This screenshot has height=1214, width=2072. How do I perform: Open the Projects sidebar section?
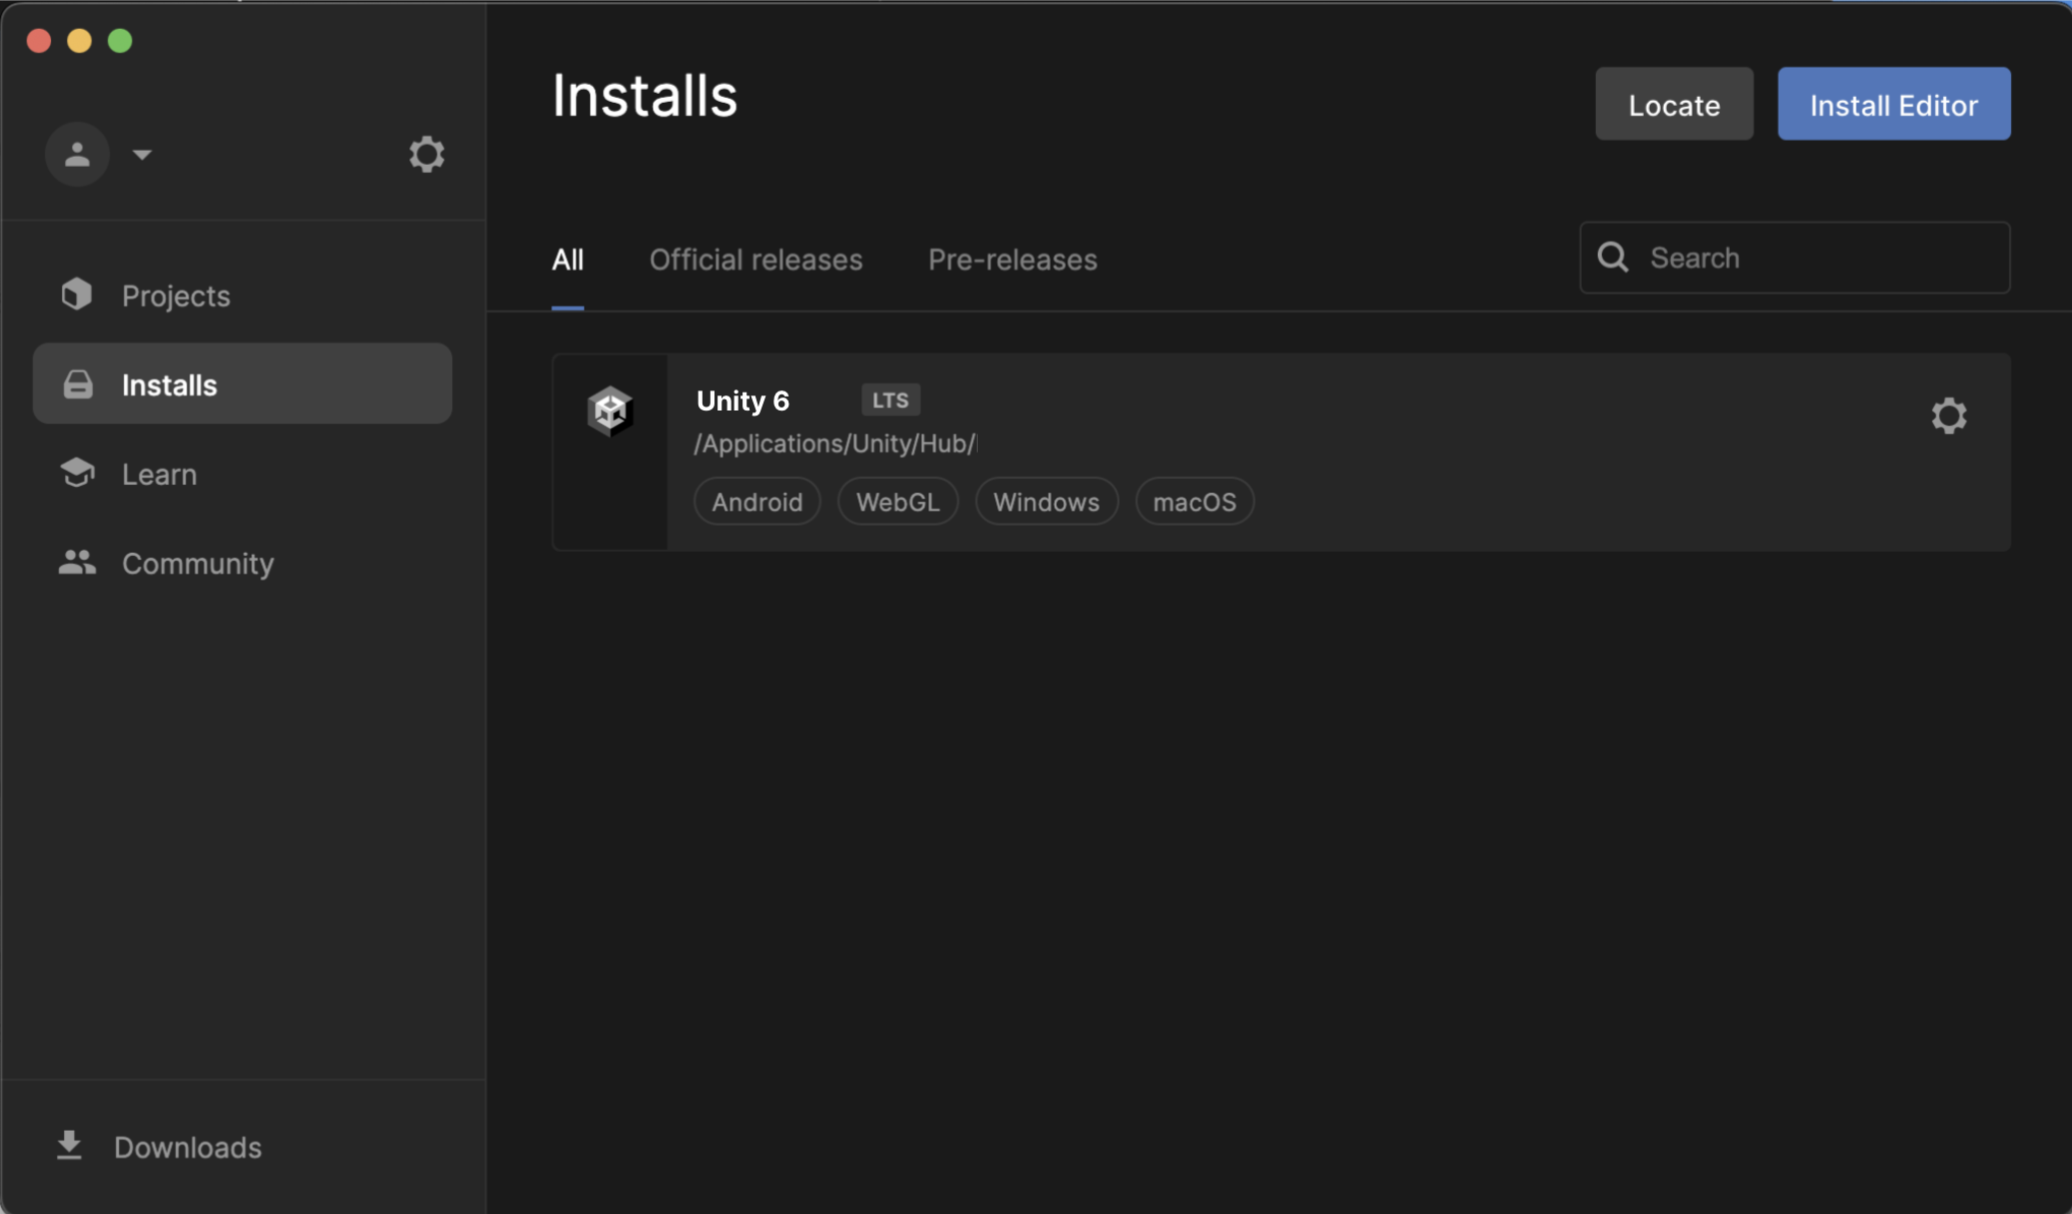[175, 296]
